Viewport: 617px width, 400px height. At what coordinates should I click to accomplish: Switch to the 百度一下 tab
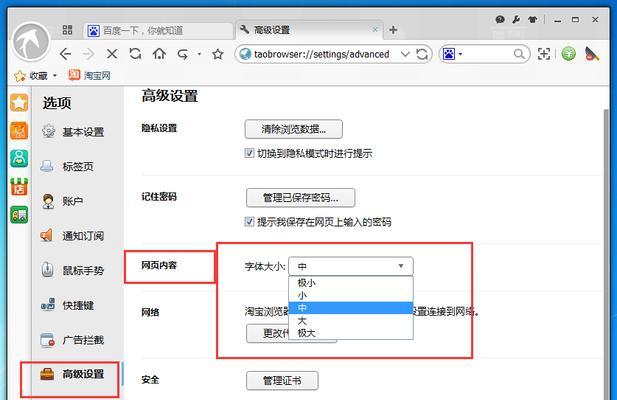click(159, 30)
